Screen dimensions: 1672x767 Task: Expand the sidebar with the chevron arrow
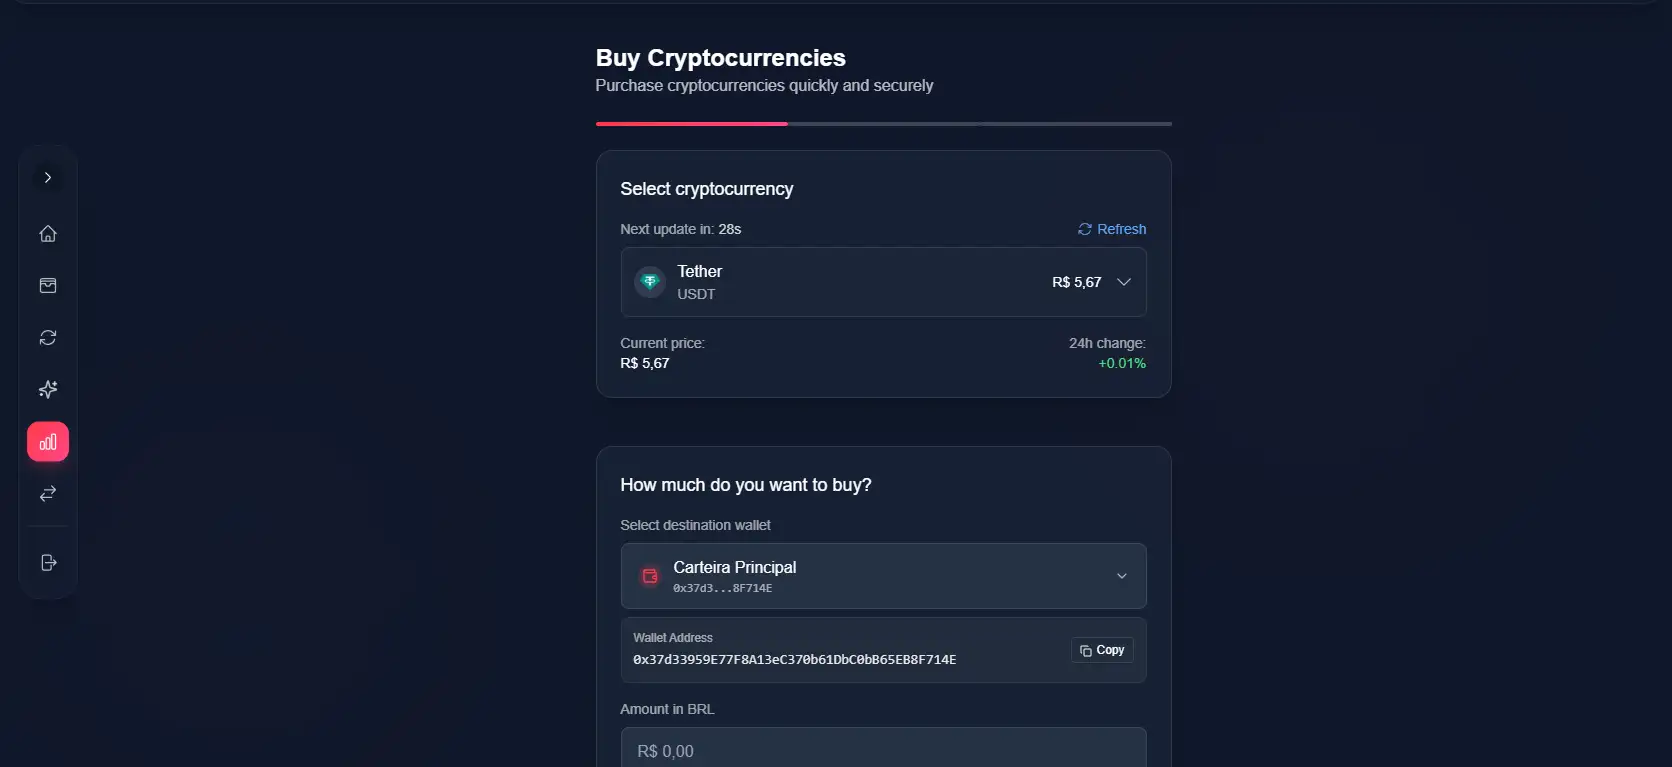click(x=47, y=178)
